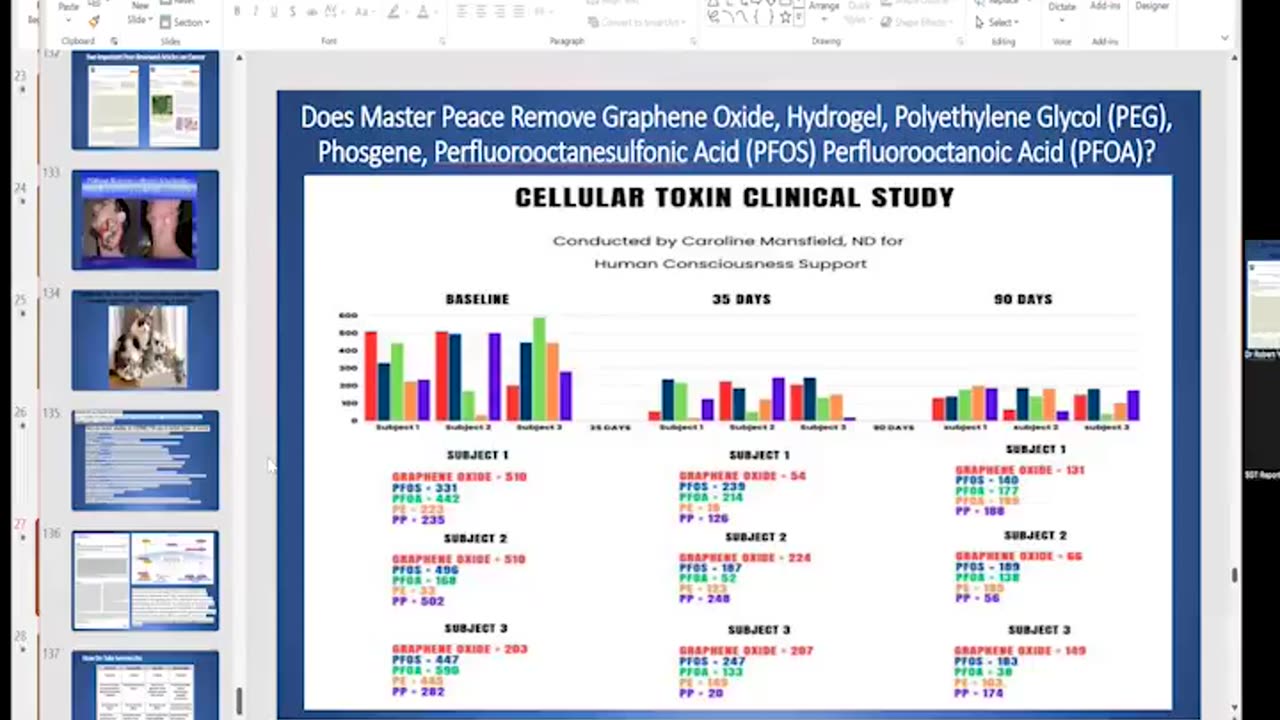The height and width of the screenshot is (720, 1280).
Task: Click the slide title about Master Peace
Action: tap(737, 134)
